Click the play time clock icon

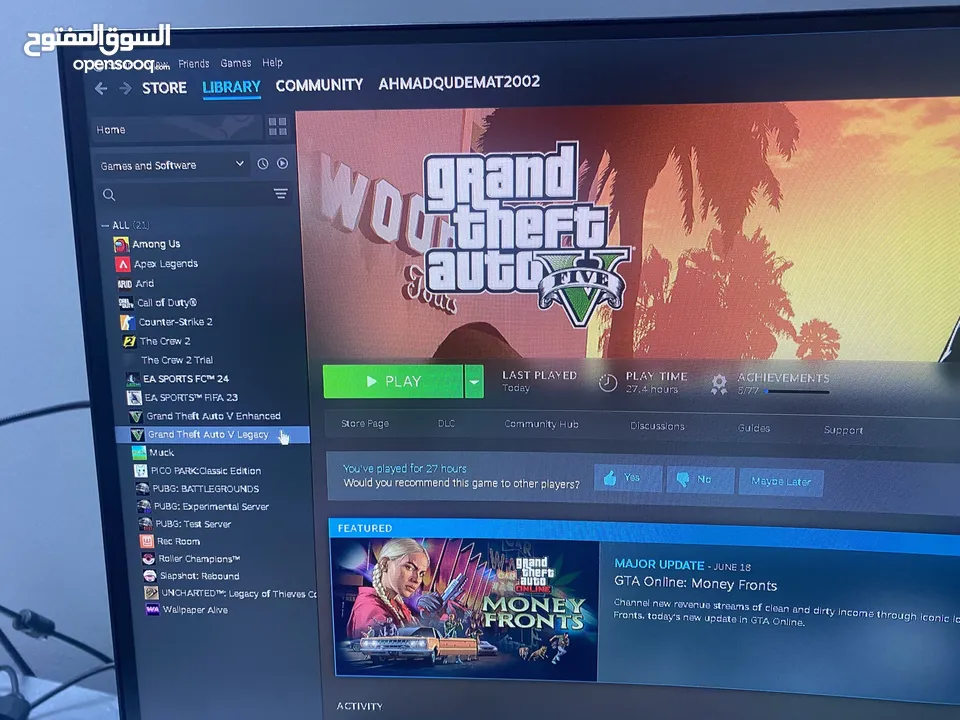(607, 383)
